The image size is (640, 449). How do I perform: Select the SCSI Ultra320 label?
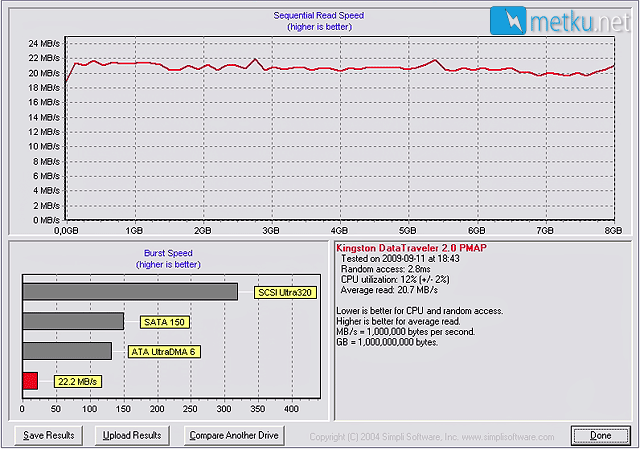click(285, 293)
